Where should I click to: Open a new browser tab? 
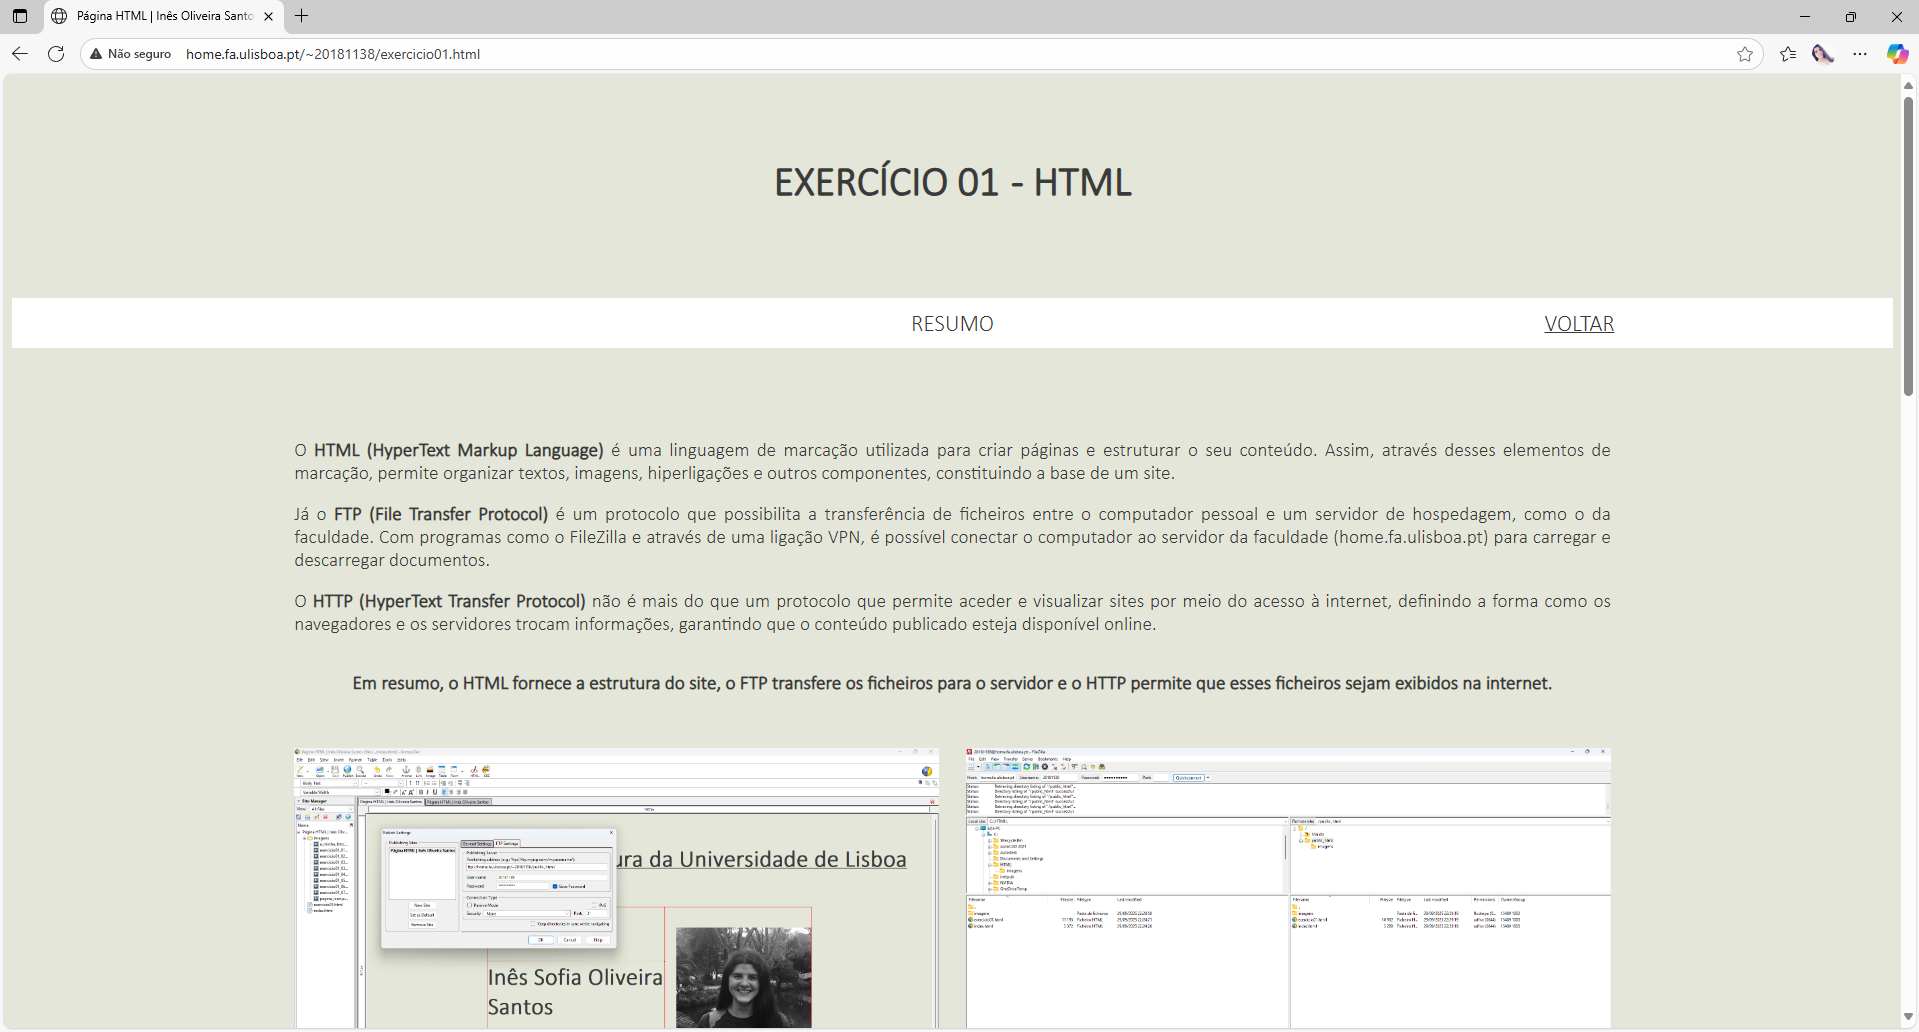302,16
